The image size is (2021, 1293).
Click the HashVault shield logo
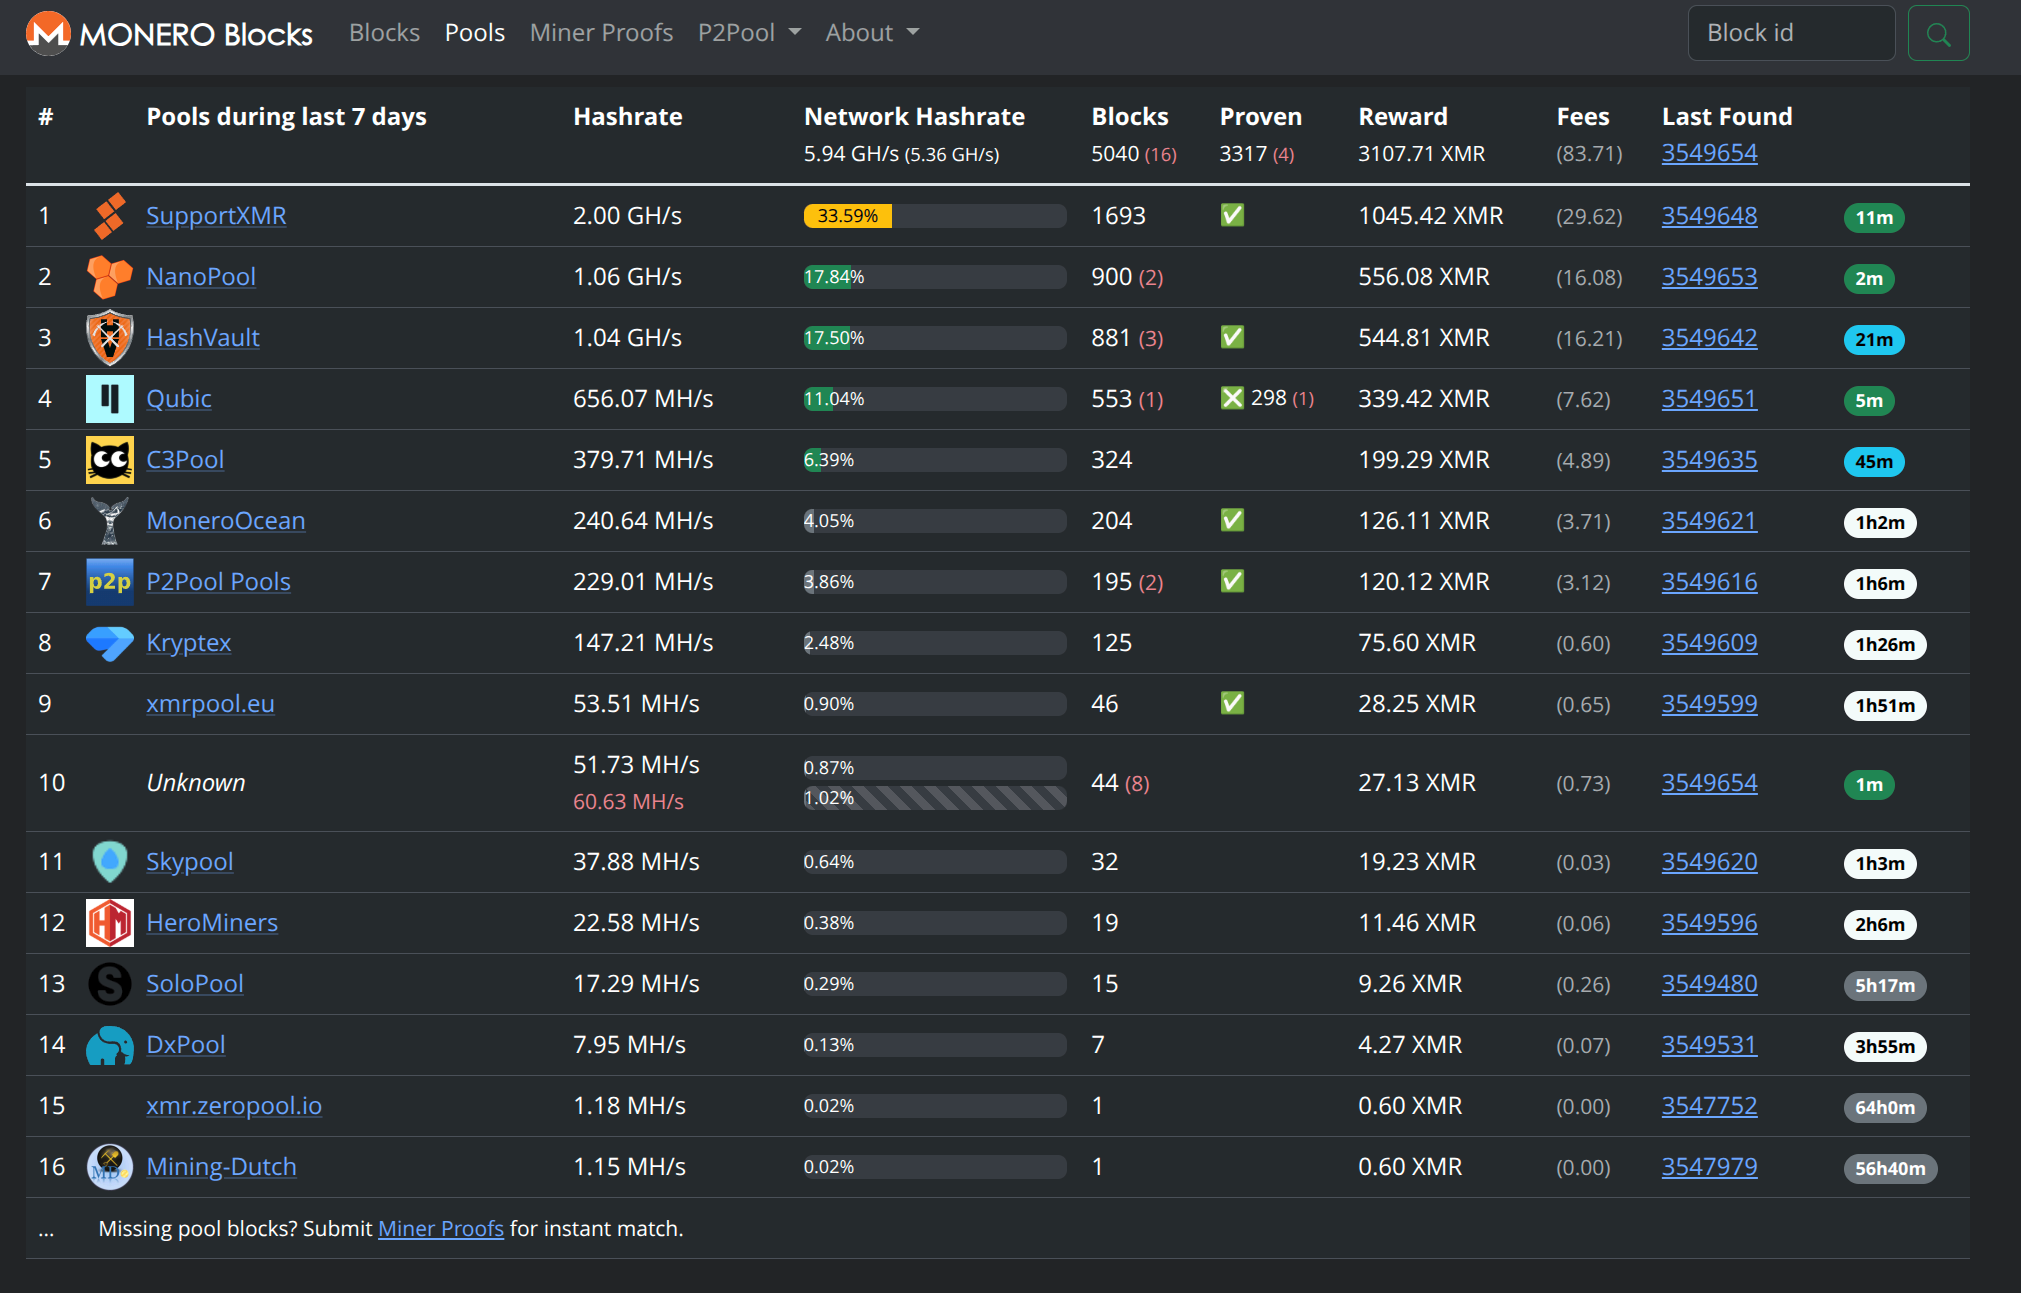coord(109,338)
